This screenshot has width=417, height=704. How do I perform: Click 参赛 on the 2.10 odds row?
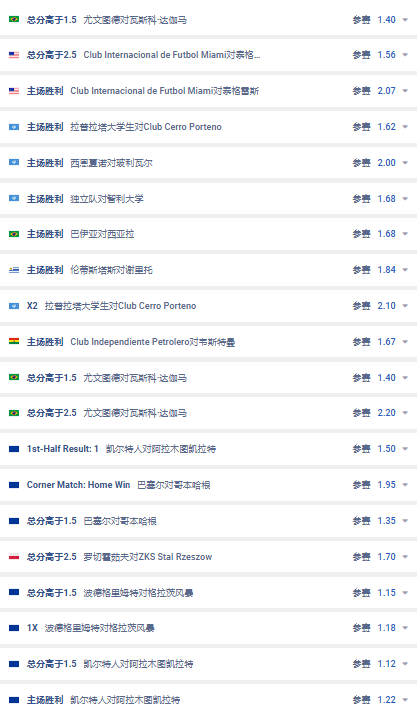click(361, 306)
